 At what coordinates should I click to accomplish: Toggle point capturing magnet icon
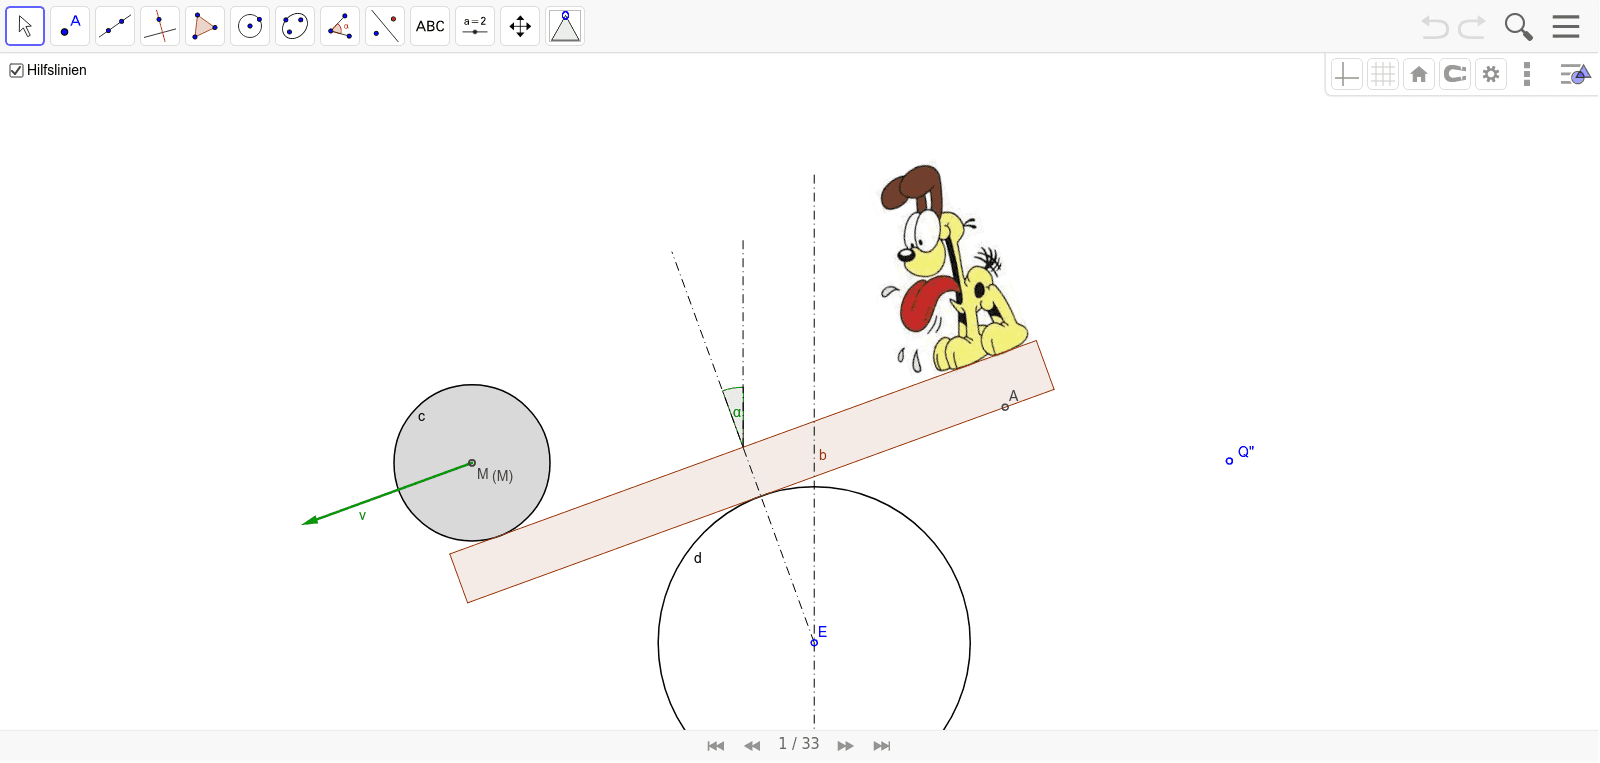tap(1455, 74)
